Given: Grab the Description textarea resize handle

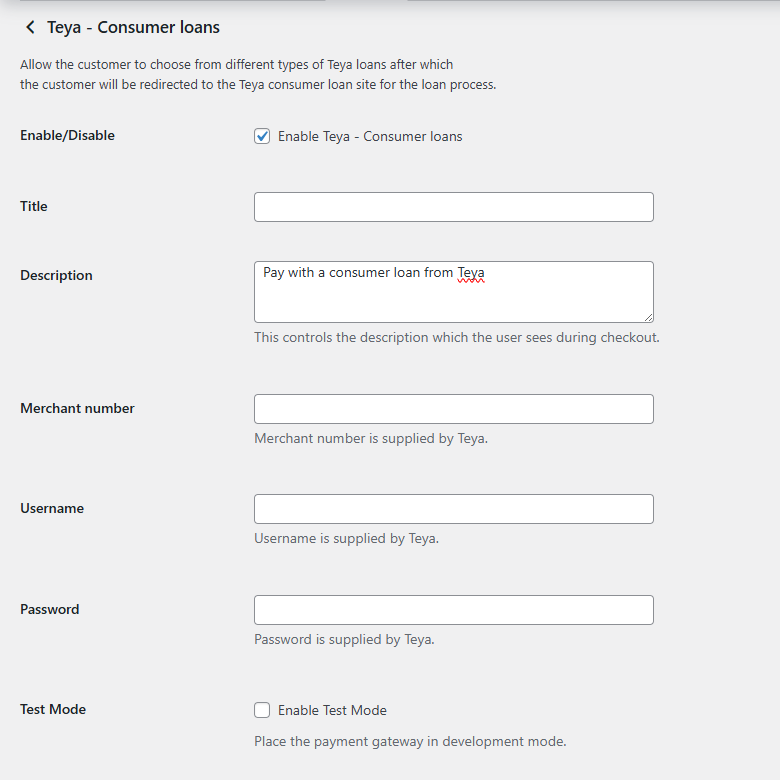Looking at the screenshot, I should 648,317.
